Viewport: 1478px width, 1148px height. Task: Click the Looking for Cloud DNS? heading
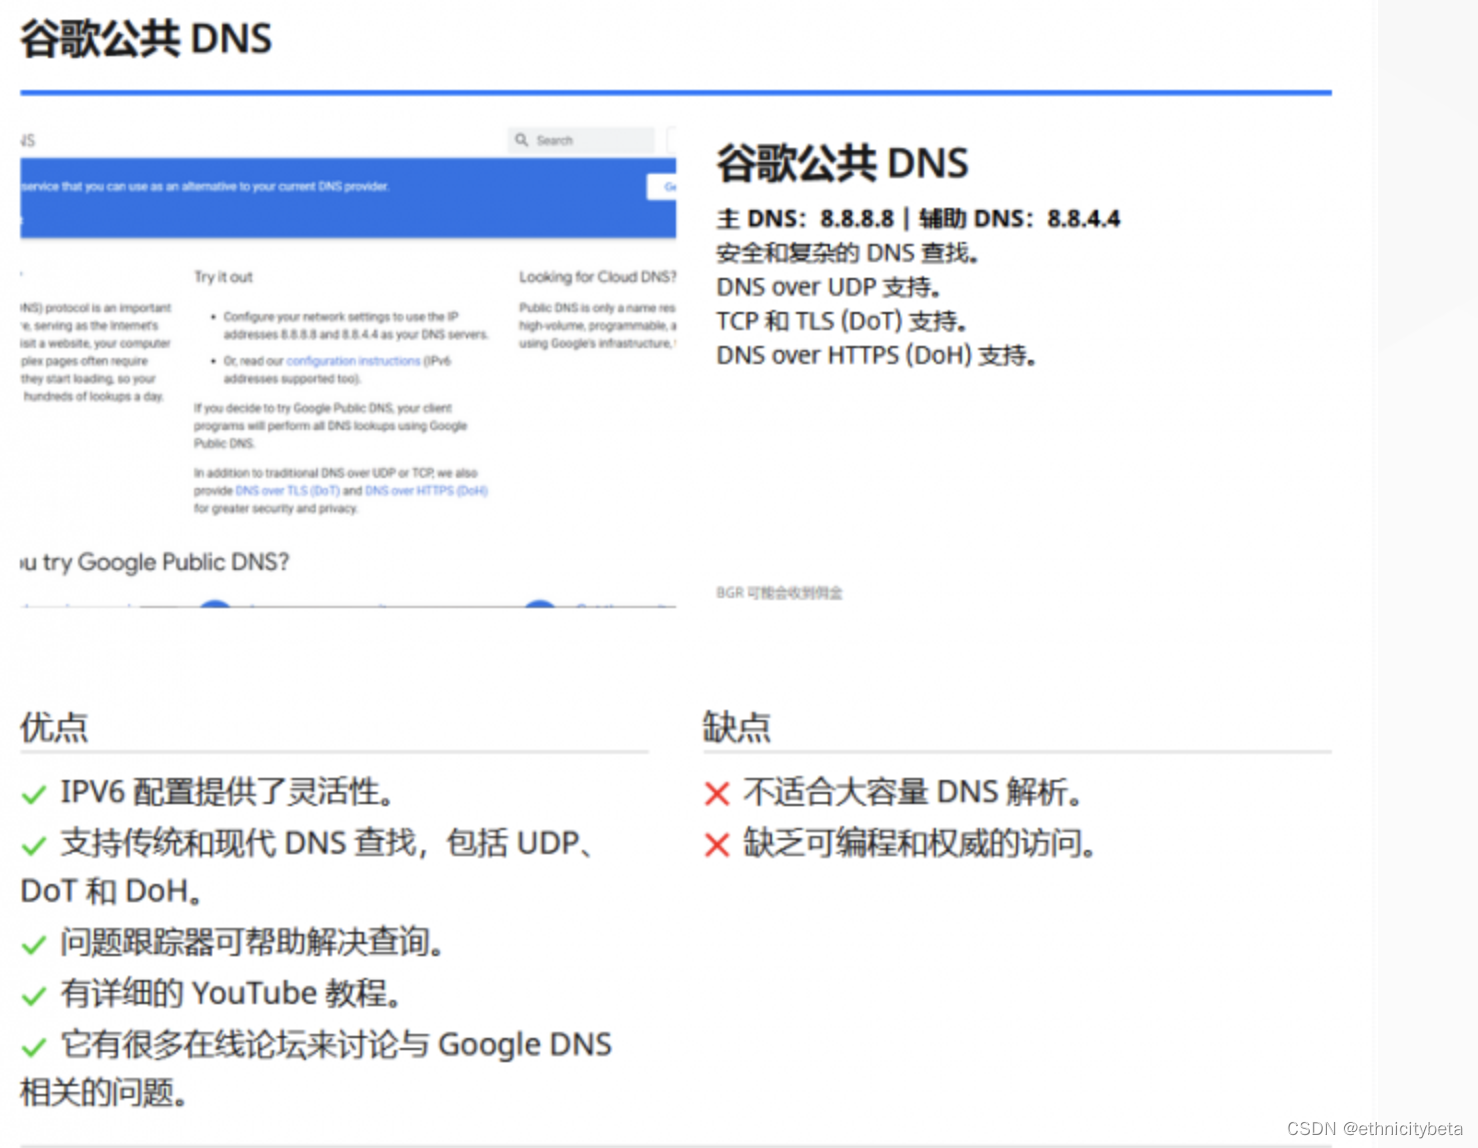[x=597, y=277]
